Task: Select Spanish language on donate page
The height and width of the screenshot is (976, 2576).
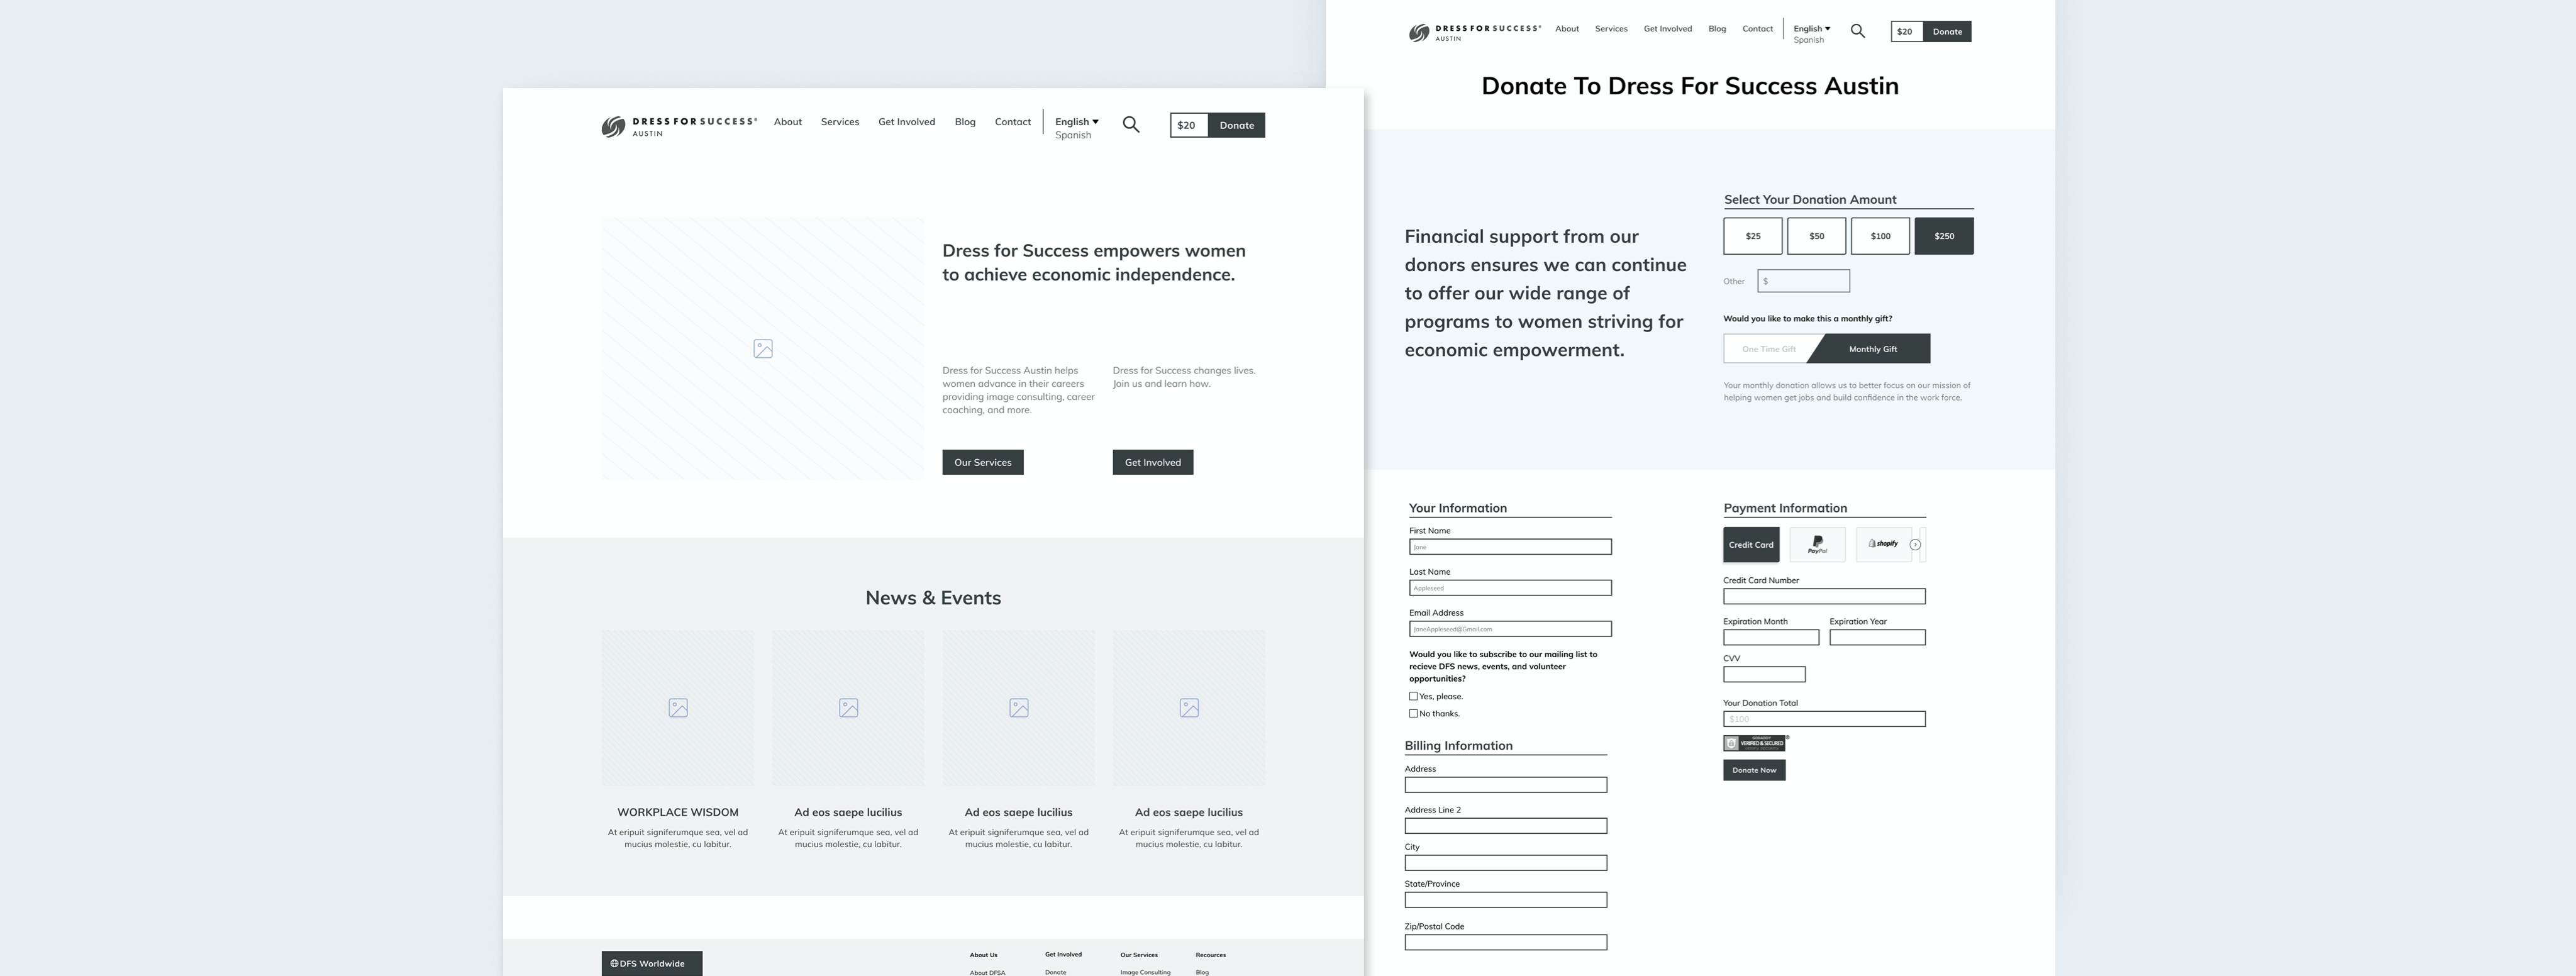Action: pyautogui.click(x=1809, y=40)
